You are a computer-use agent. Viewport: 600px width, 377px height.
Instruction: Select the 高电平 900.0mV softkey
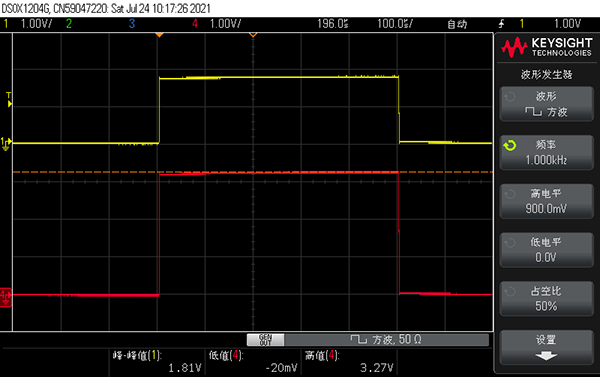tap(546, 201)
